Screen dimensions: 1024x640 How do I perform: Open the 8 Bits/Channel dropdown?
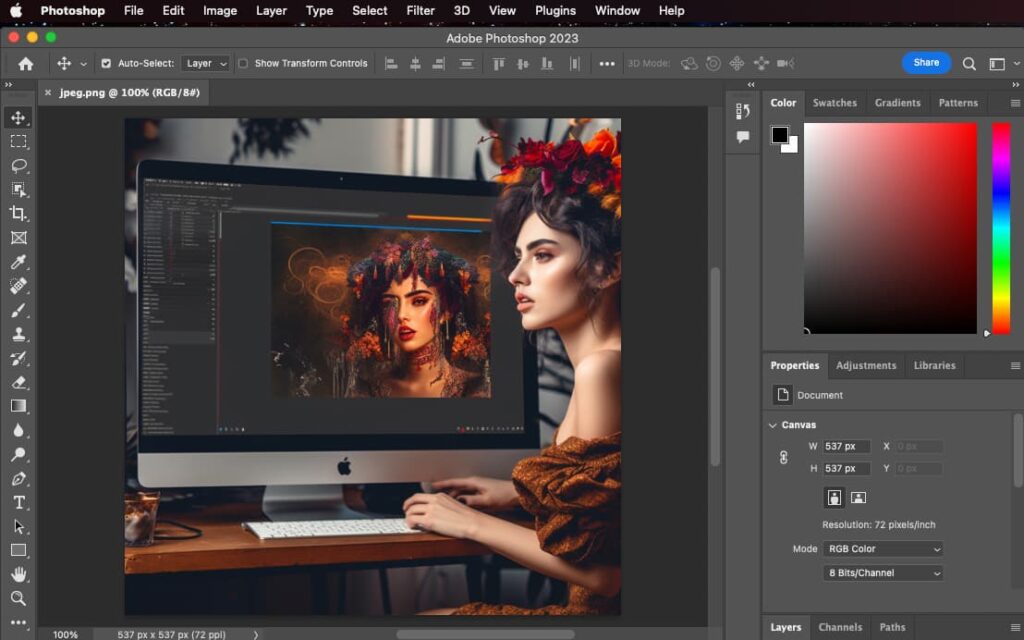tap(883, 572)
